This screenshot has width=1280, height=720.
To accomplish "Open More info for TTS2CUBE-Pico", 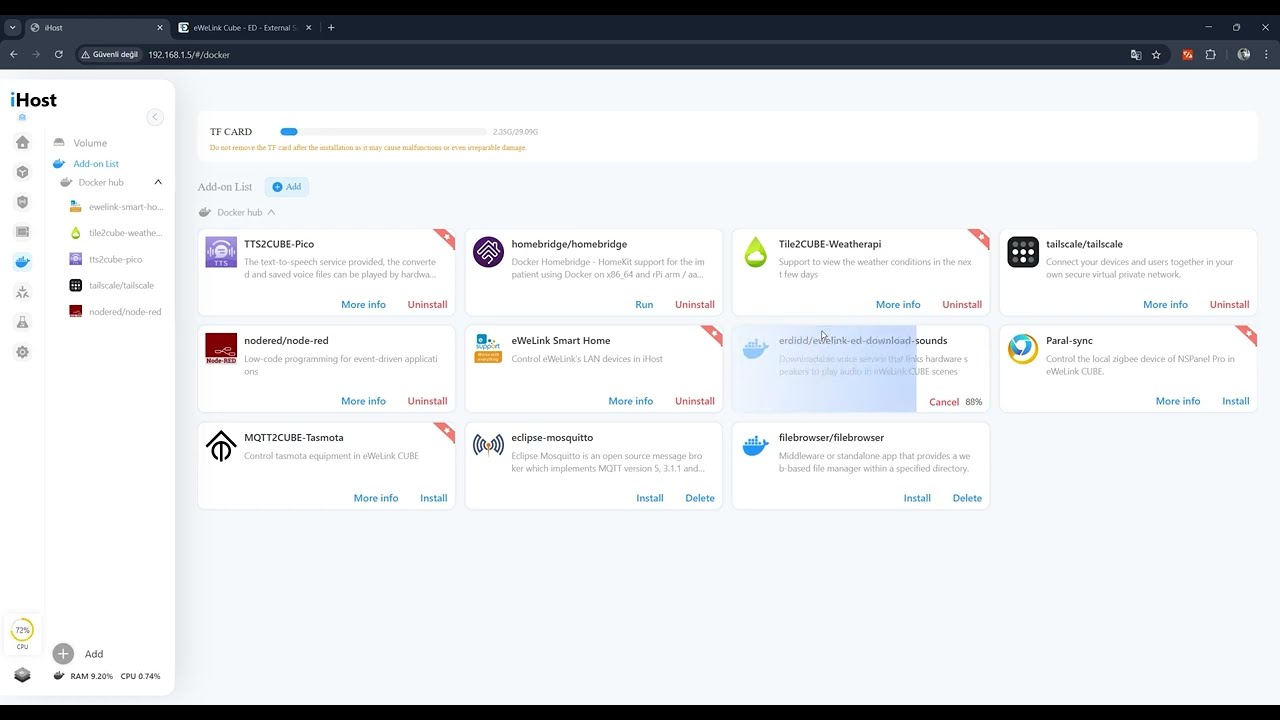I will [x=363, y=305].
